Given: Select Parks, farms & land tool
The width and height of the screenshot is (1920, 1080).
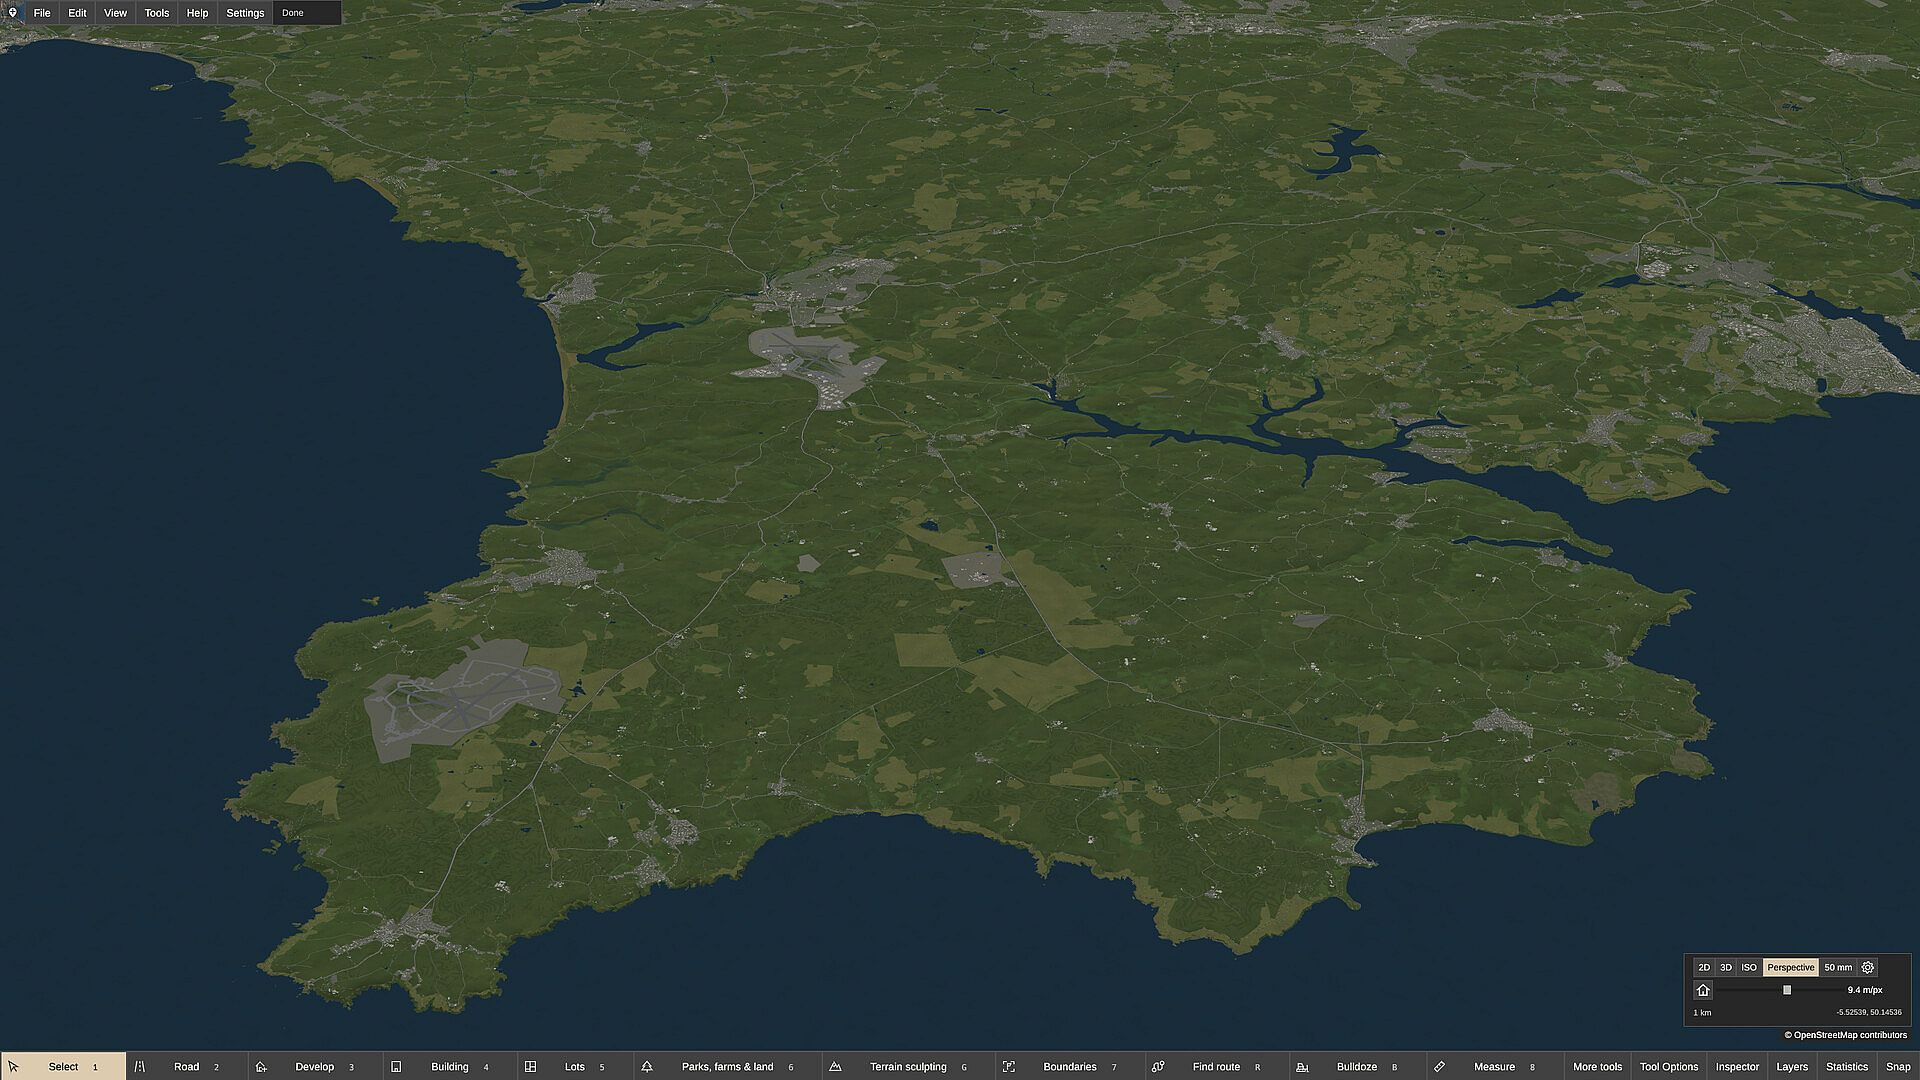Looking at the screenshot, I should tap(727, 1066).
